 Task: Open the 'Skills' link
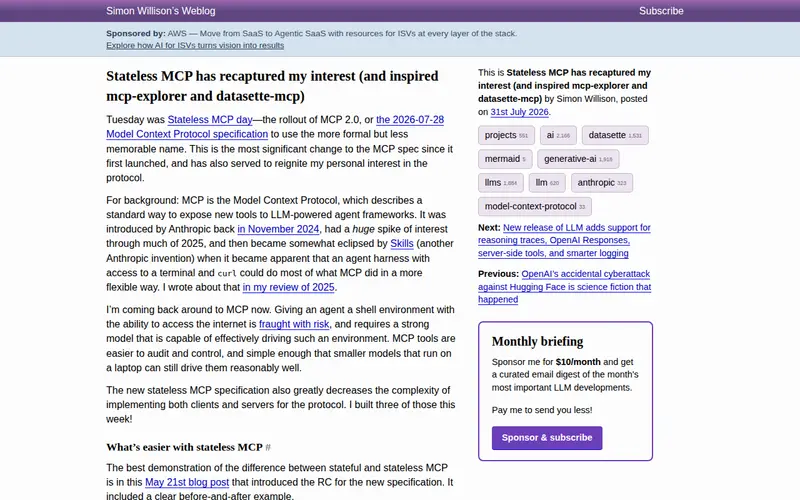402,243
